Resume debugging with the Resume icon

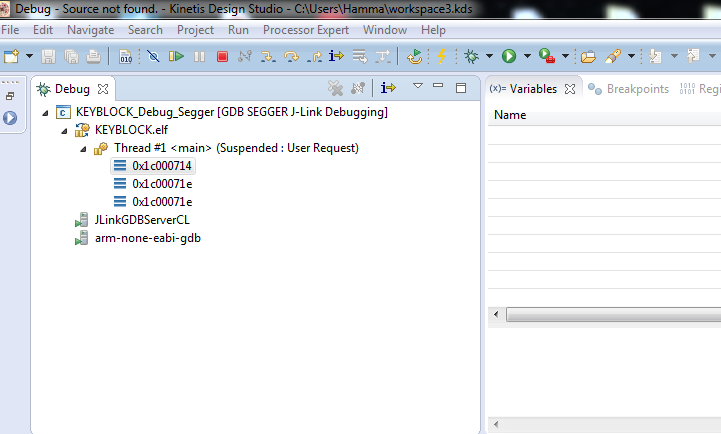(176, 57)
